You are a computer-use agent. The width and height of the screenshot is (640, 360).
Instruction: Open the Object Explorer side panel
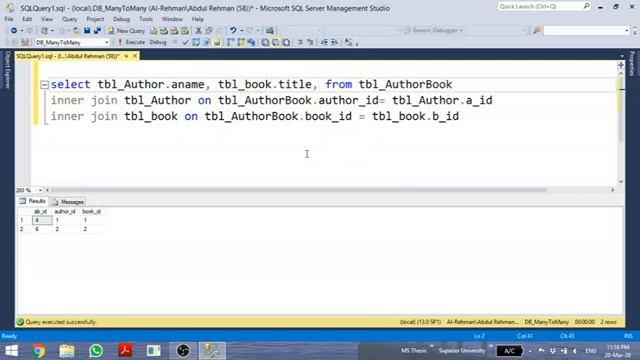coord(7,70)
